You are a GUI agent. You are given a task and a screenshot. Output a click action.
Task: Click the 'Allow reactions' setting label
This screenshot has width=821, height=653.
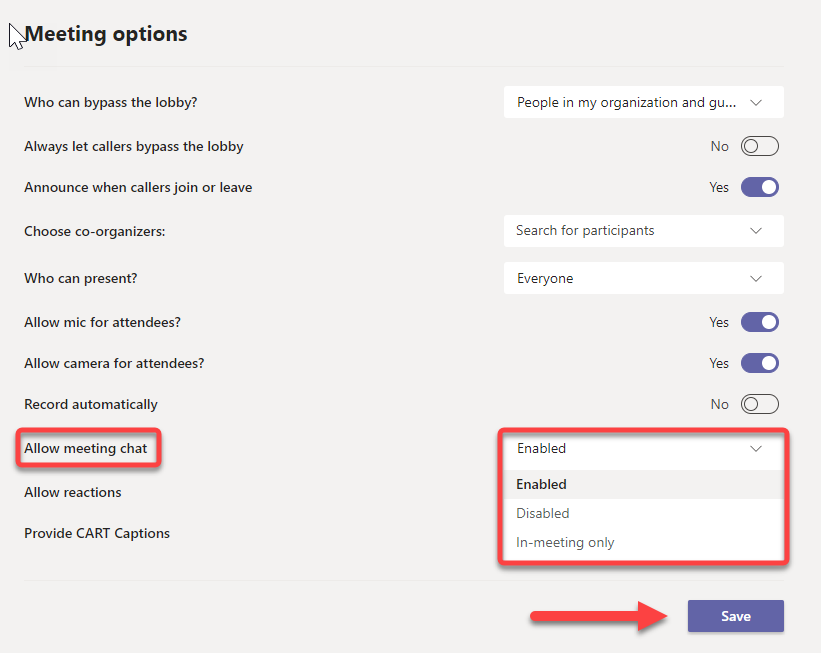[x=73, y=492]
